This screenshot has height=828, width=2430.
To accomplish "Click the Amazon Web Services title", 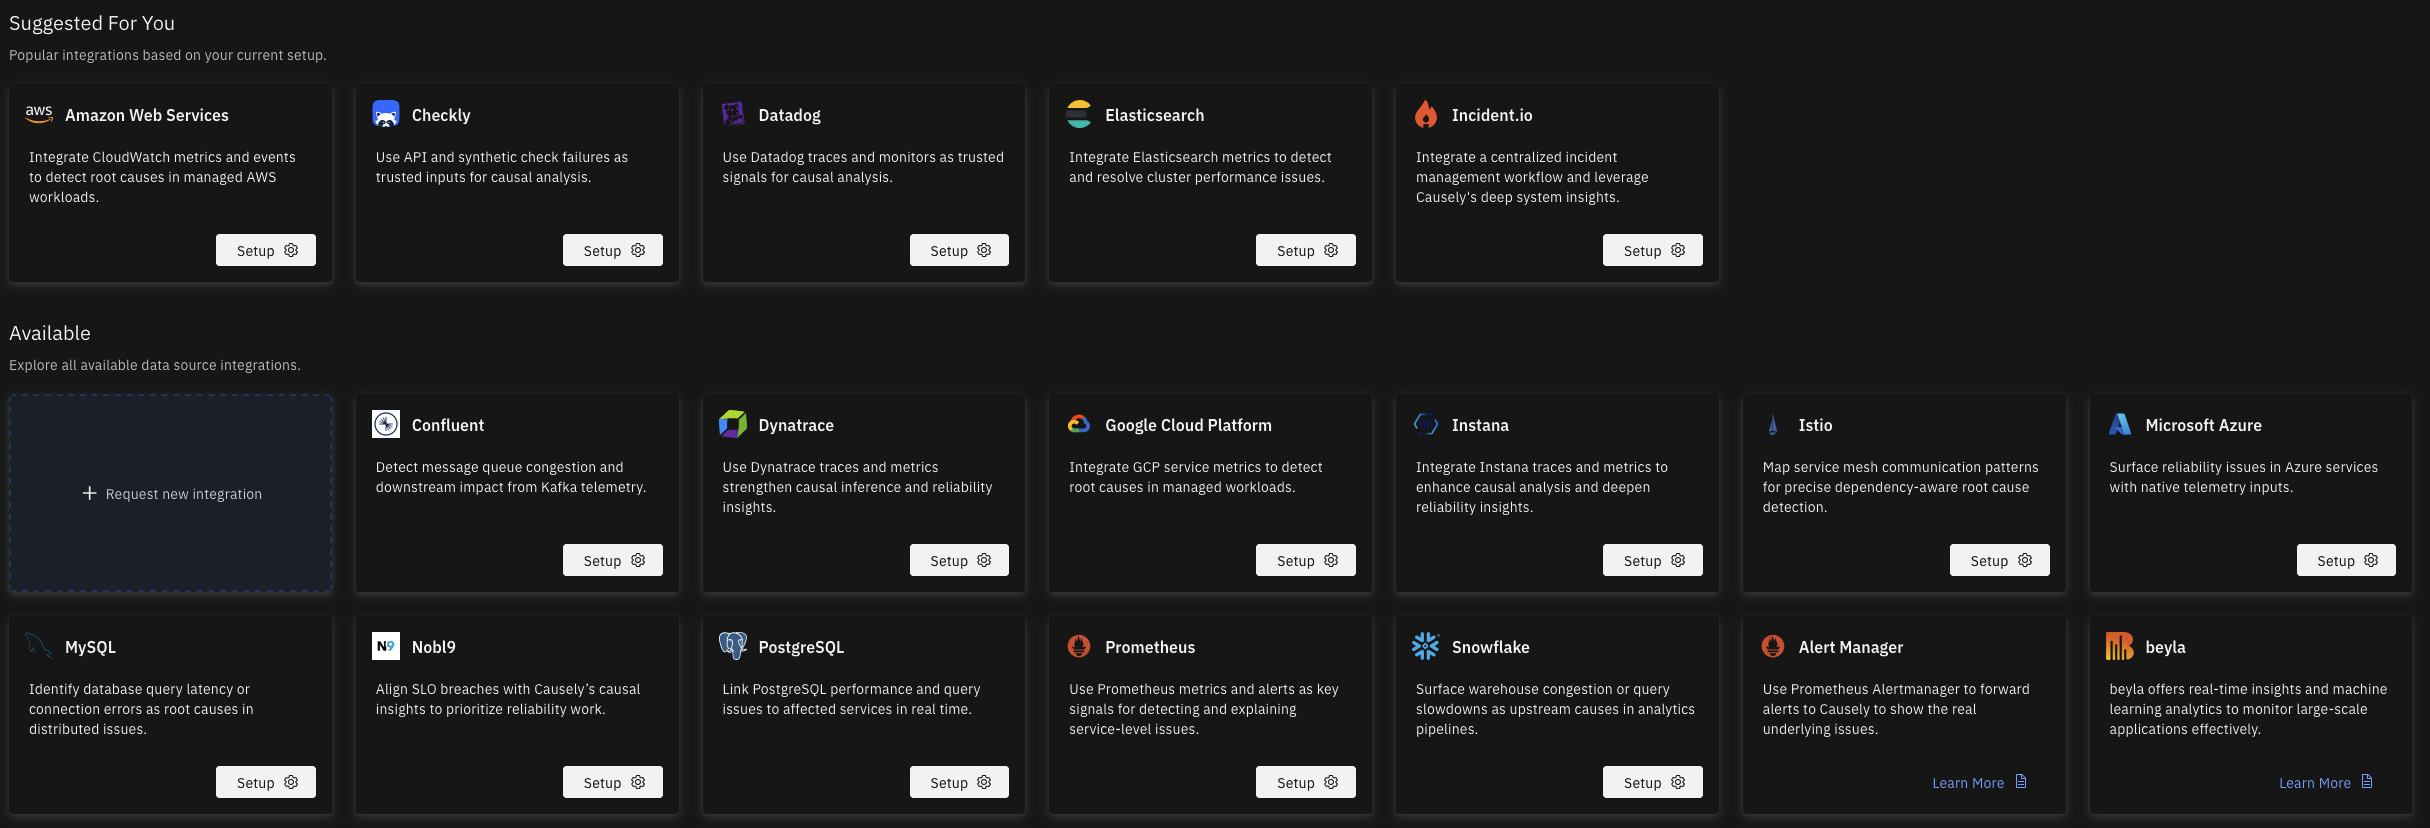I will pyautogui.click(x=147, y=115).
